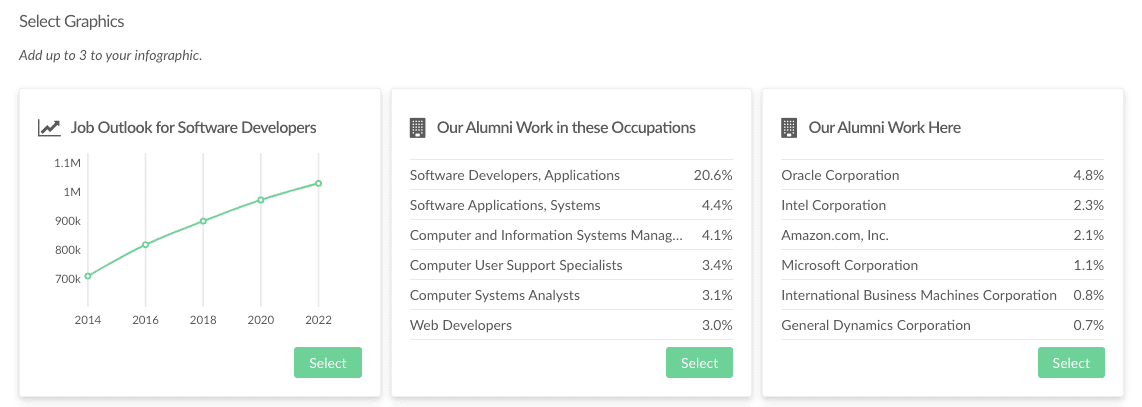Select the Alumni Occupations graphic
The height and width of the screenshot is (407, 1142).
[x=699, y=363]
